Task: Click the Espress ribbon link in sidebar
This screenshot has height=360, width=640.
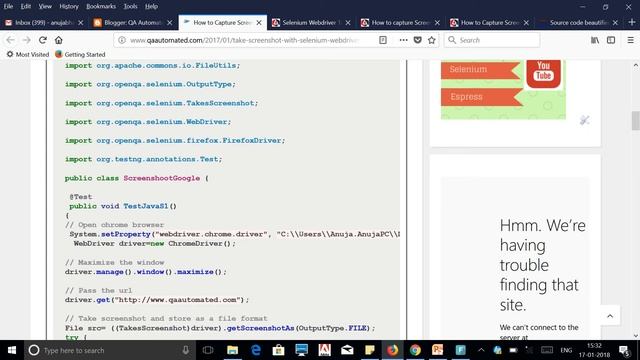Action: pos(482,97)
